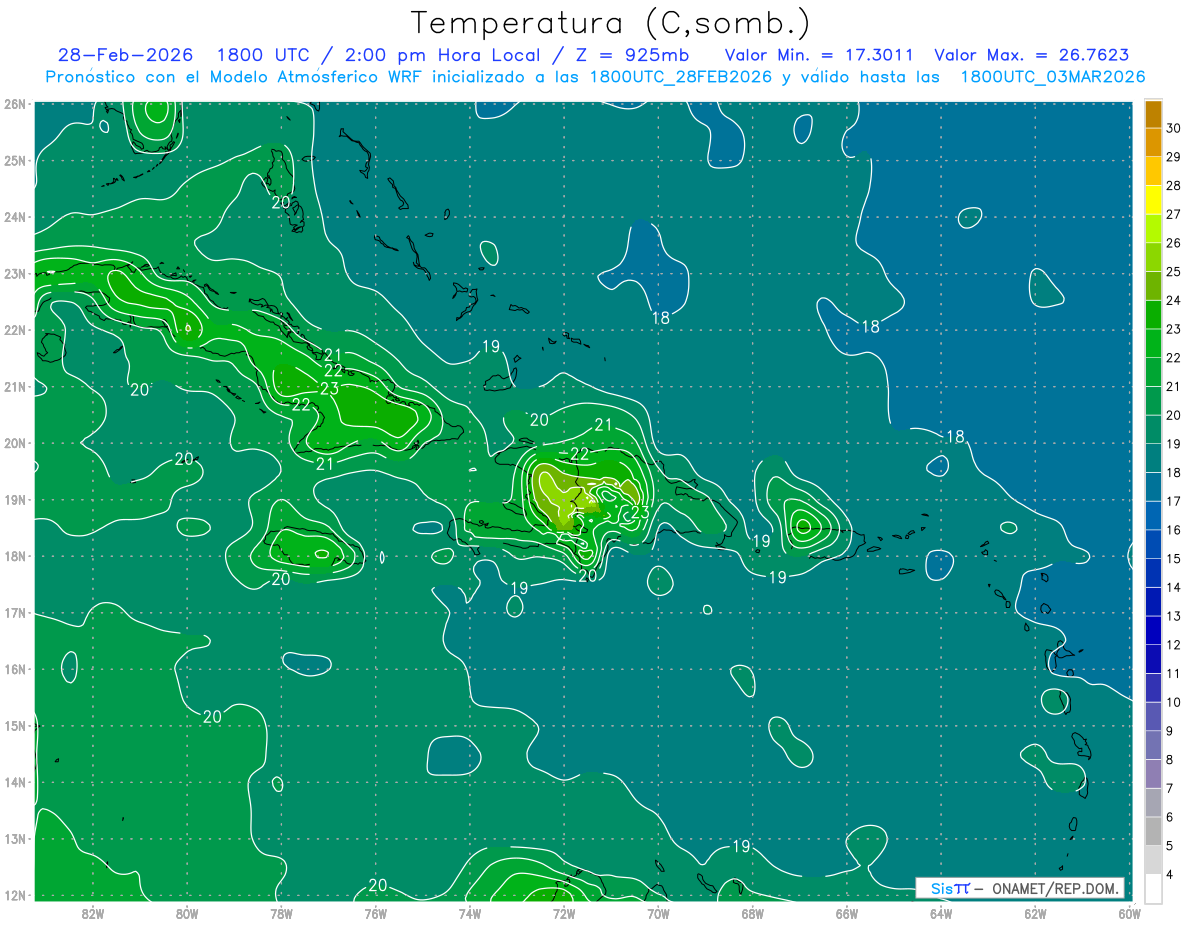Click the '64W' longitude label

[x=941, y=913]
